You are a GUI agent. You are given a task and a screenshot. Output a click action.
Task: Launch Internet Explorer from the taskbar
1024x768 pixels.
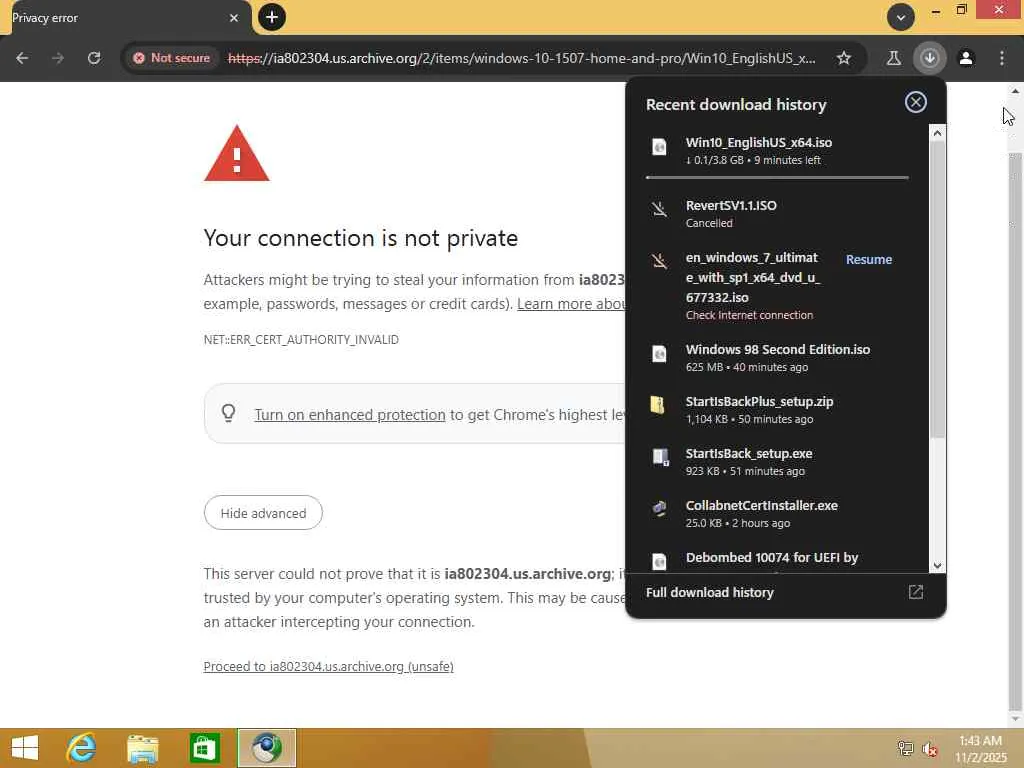[82, 748]
